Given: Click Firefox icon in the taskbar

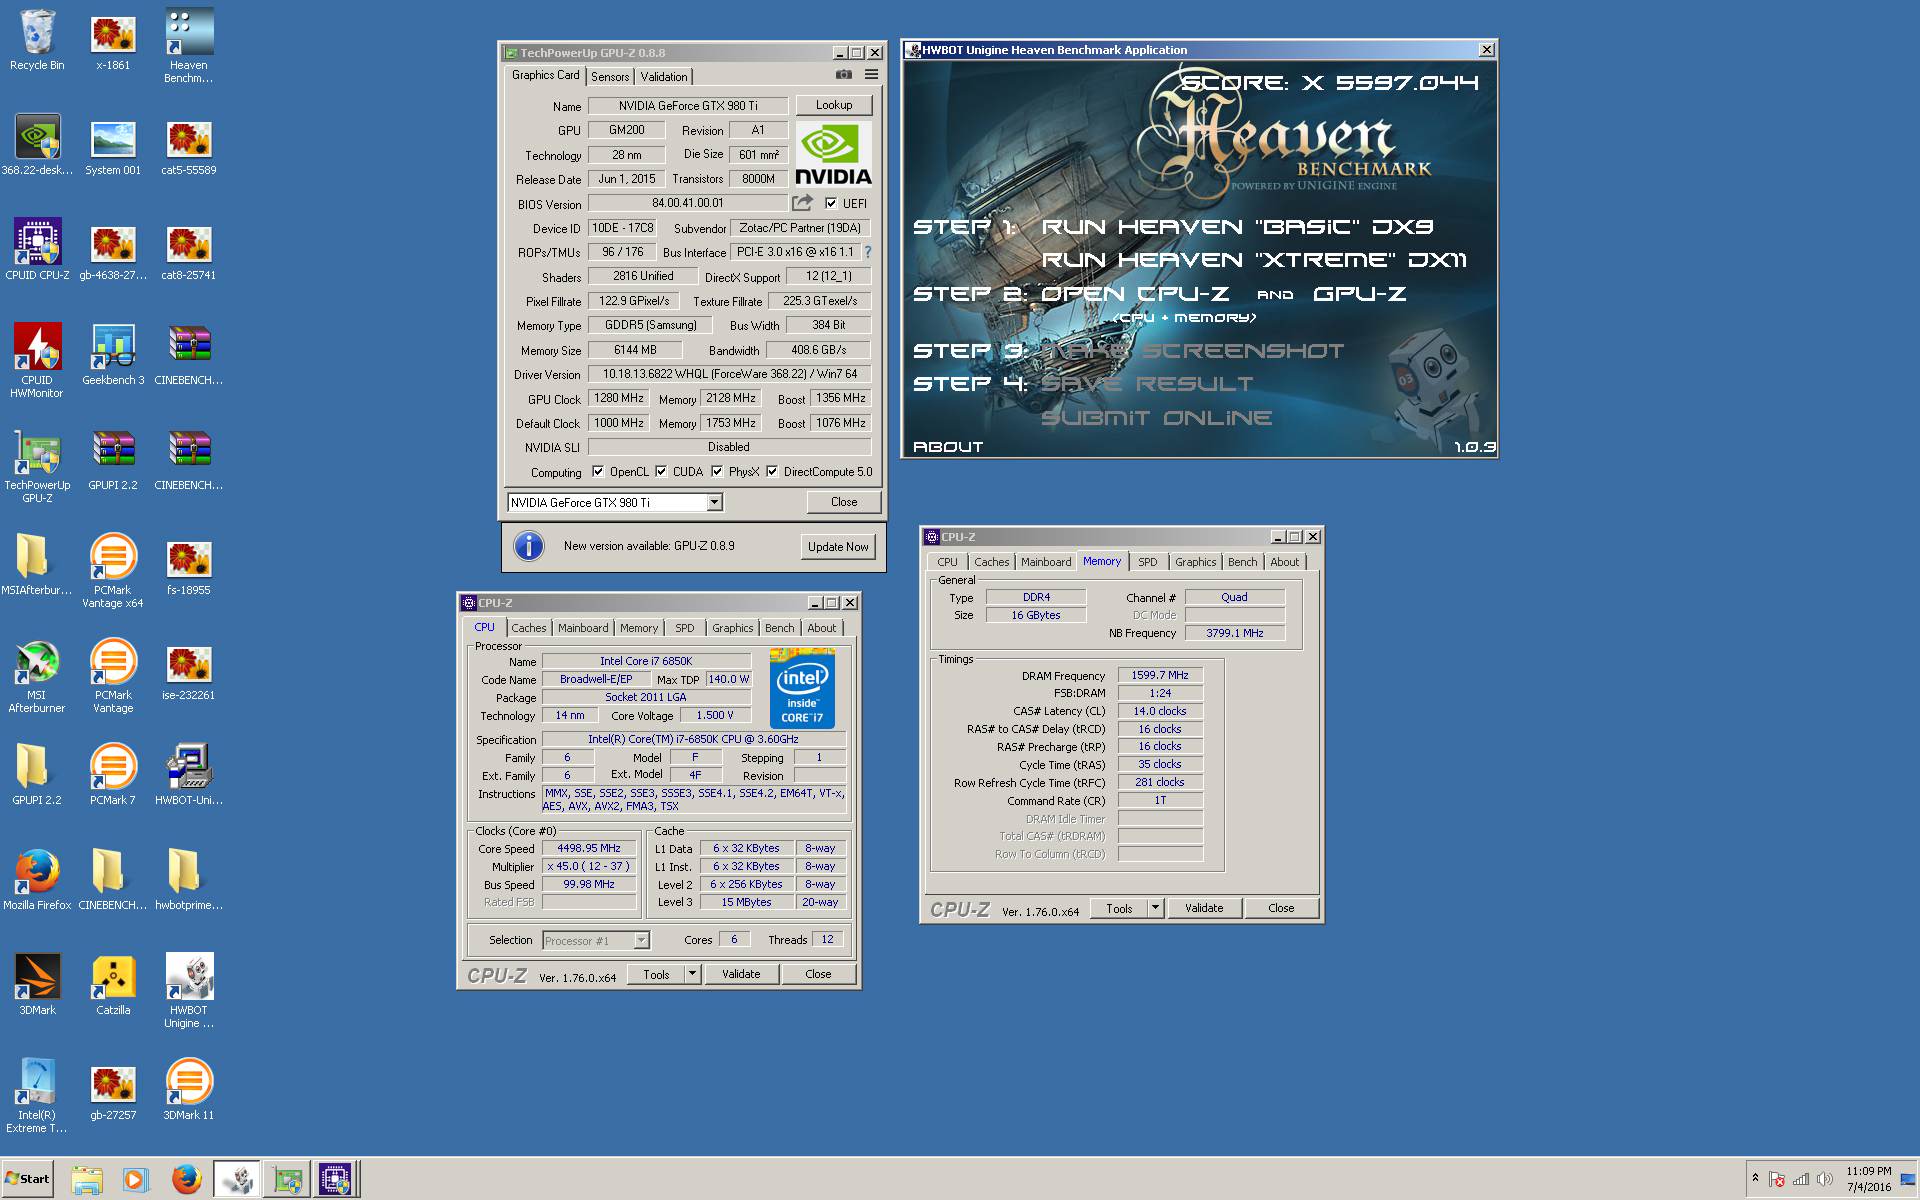Looking at the screenshot, I should (186, 1180).
